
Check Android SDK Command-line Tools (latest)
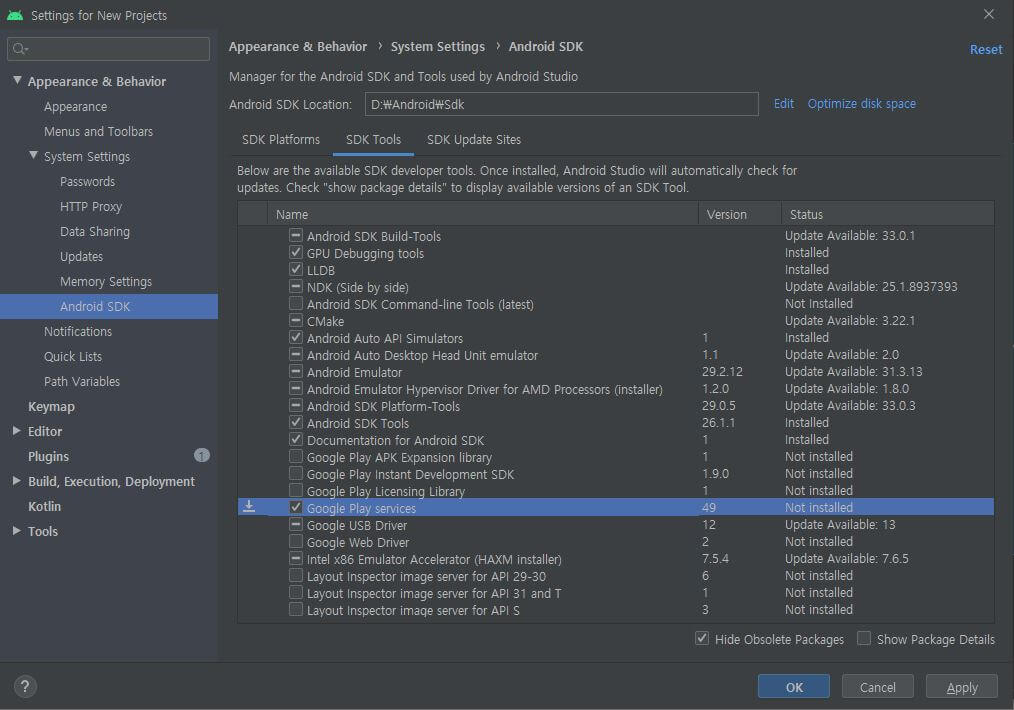296,303
